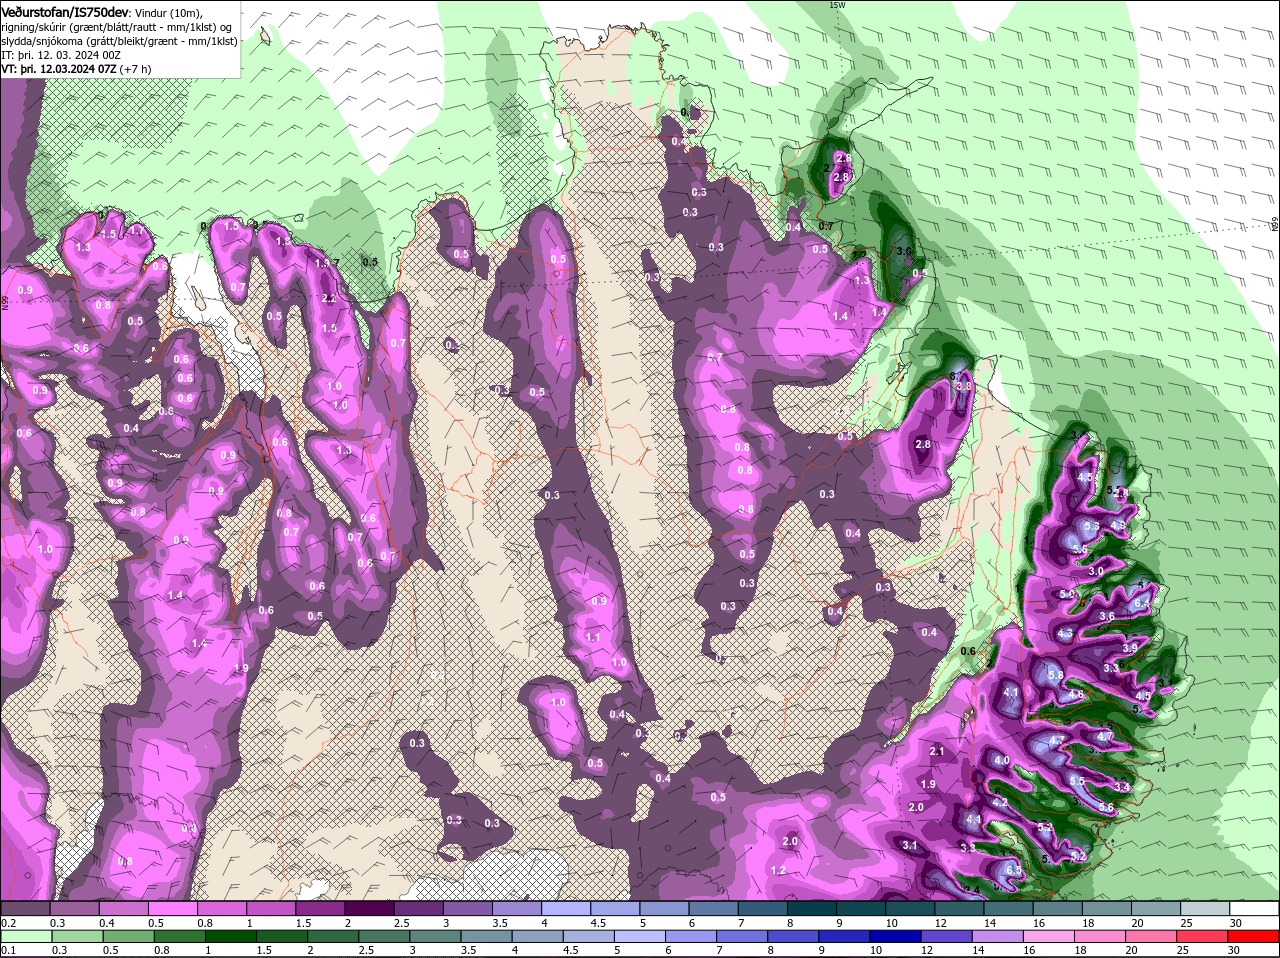Click the '3.1' value near the southeast coast
This screenshot has height=958, width=1280.
pos(910,846)
